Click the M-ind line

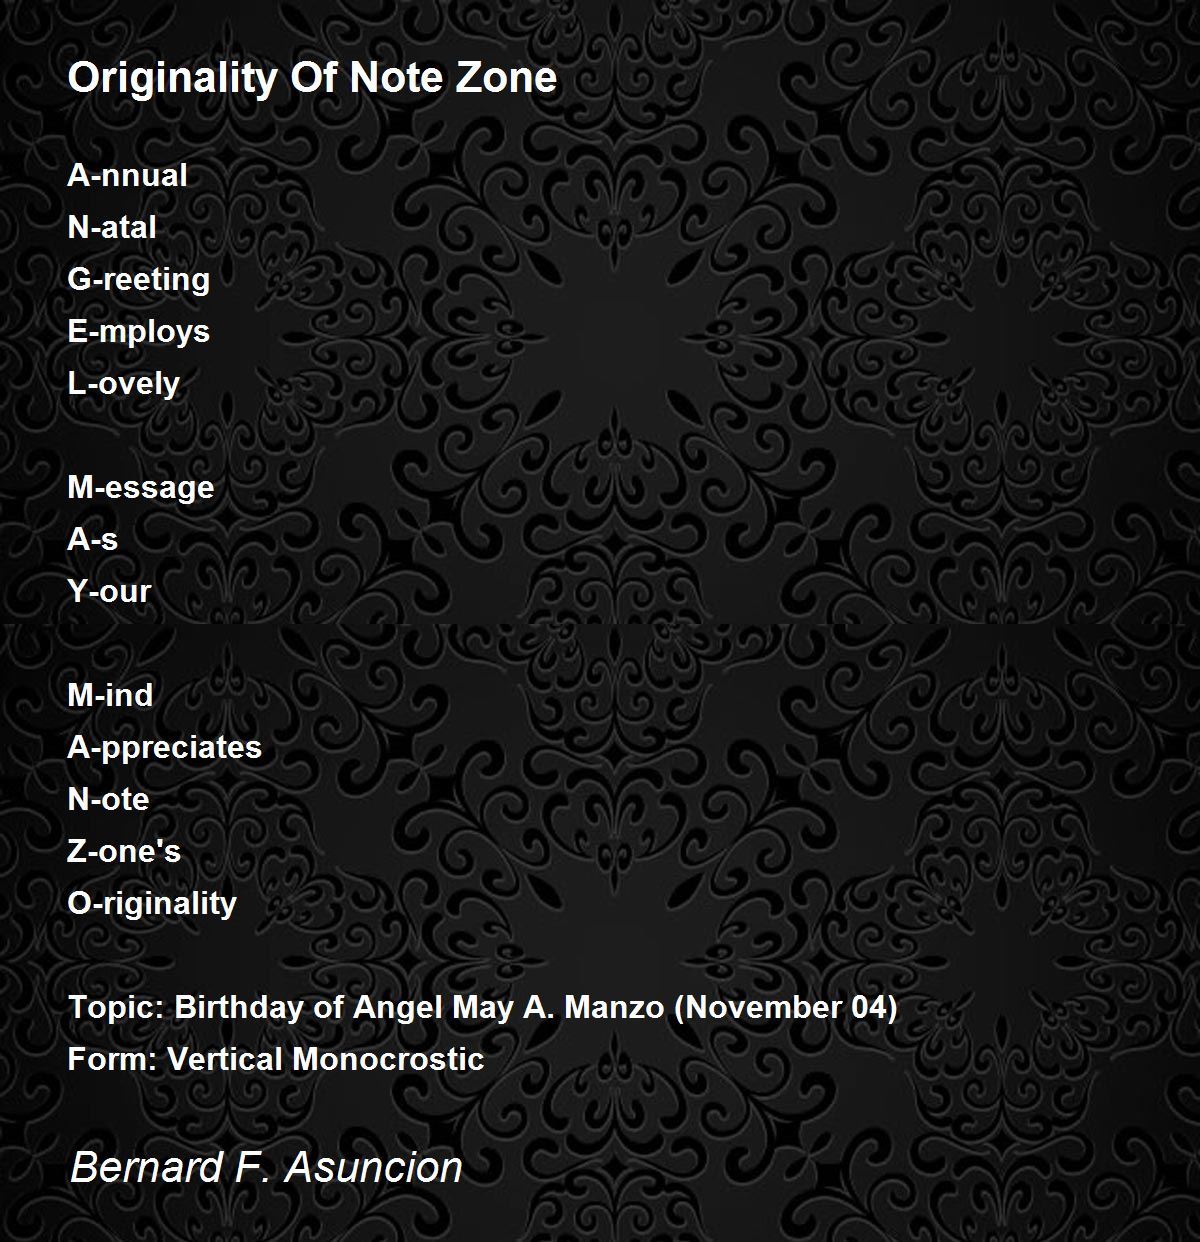(110, 695)
